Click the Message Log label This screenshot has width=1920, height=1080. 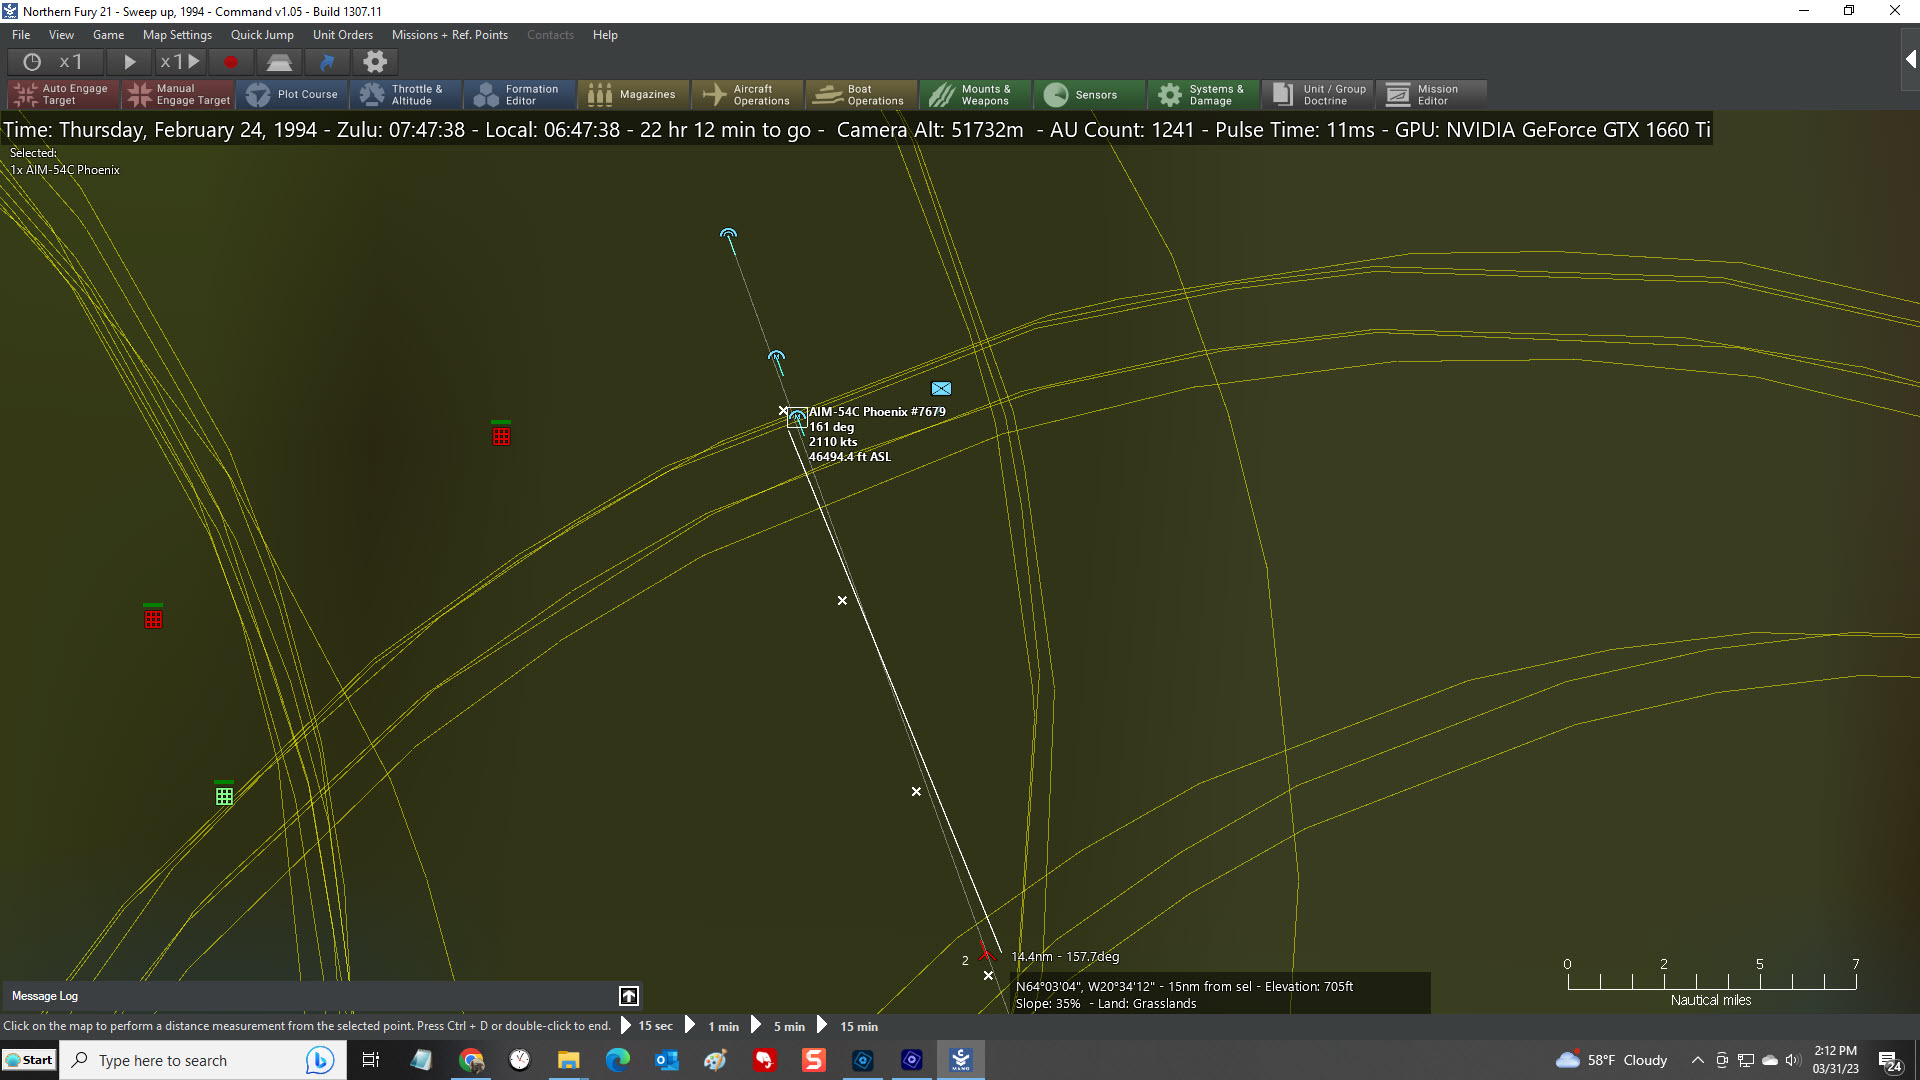(45, 996)
